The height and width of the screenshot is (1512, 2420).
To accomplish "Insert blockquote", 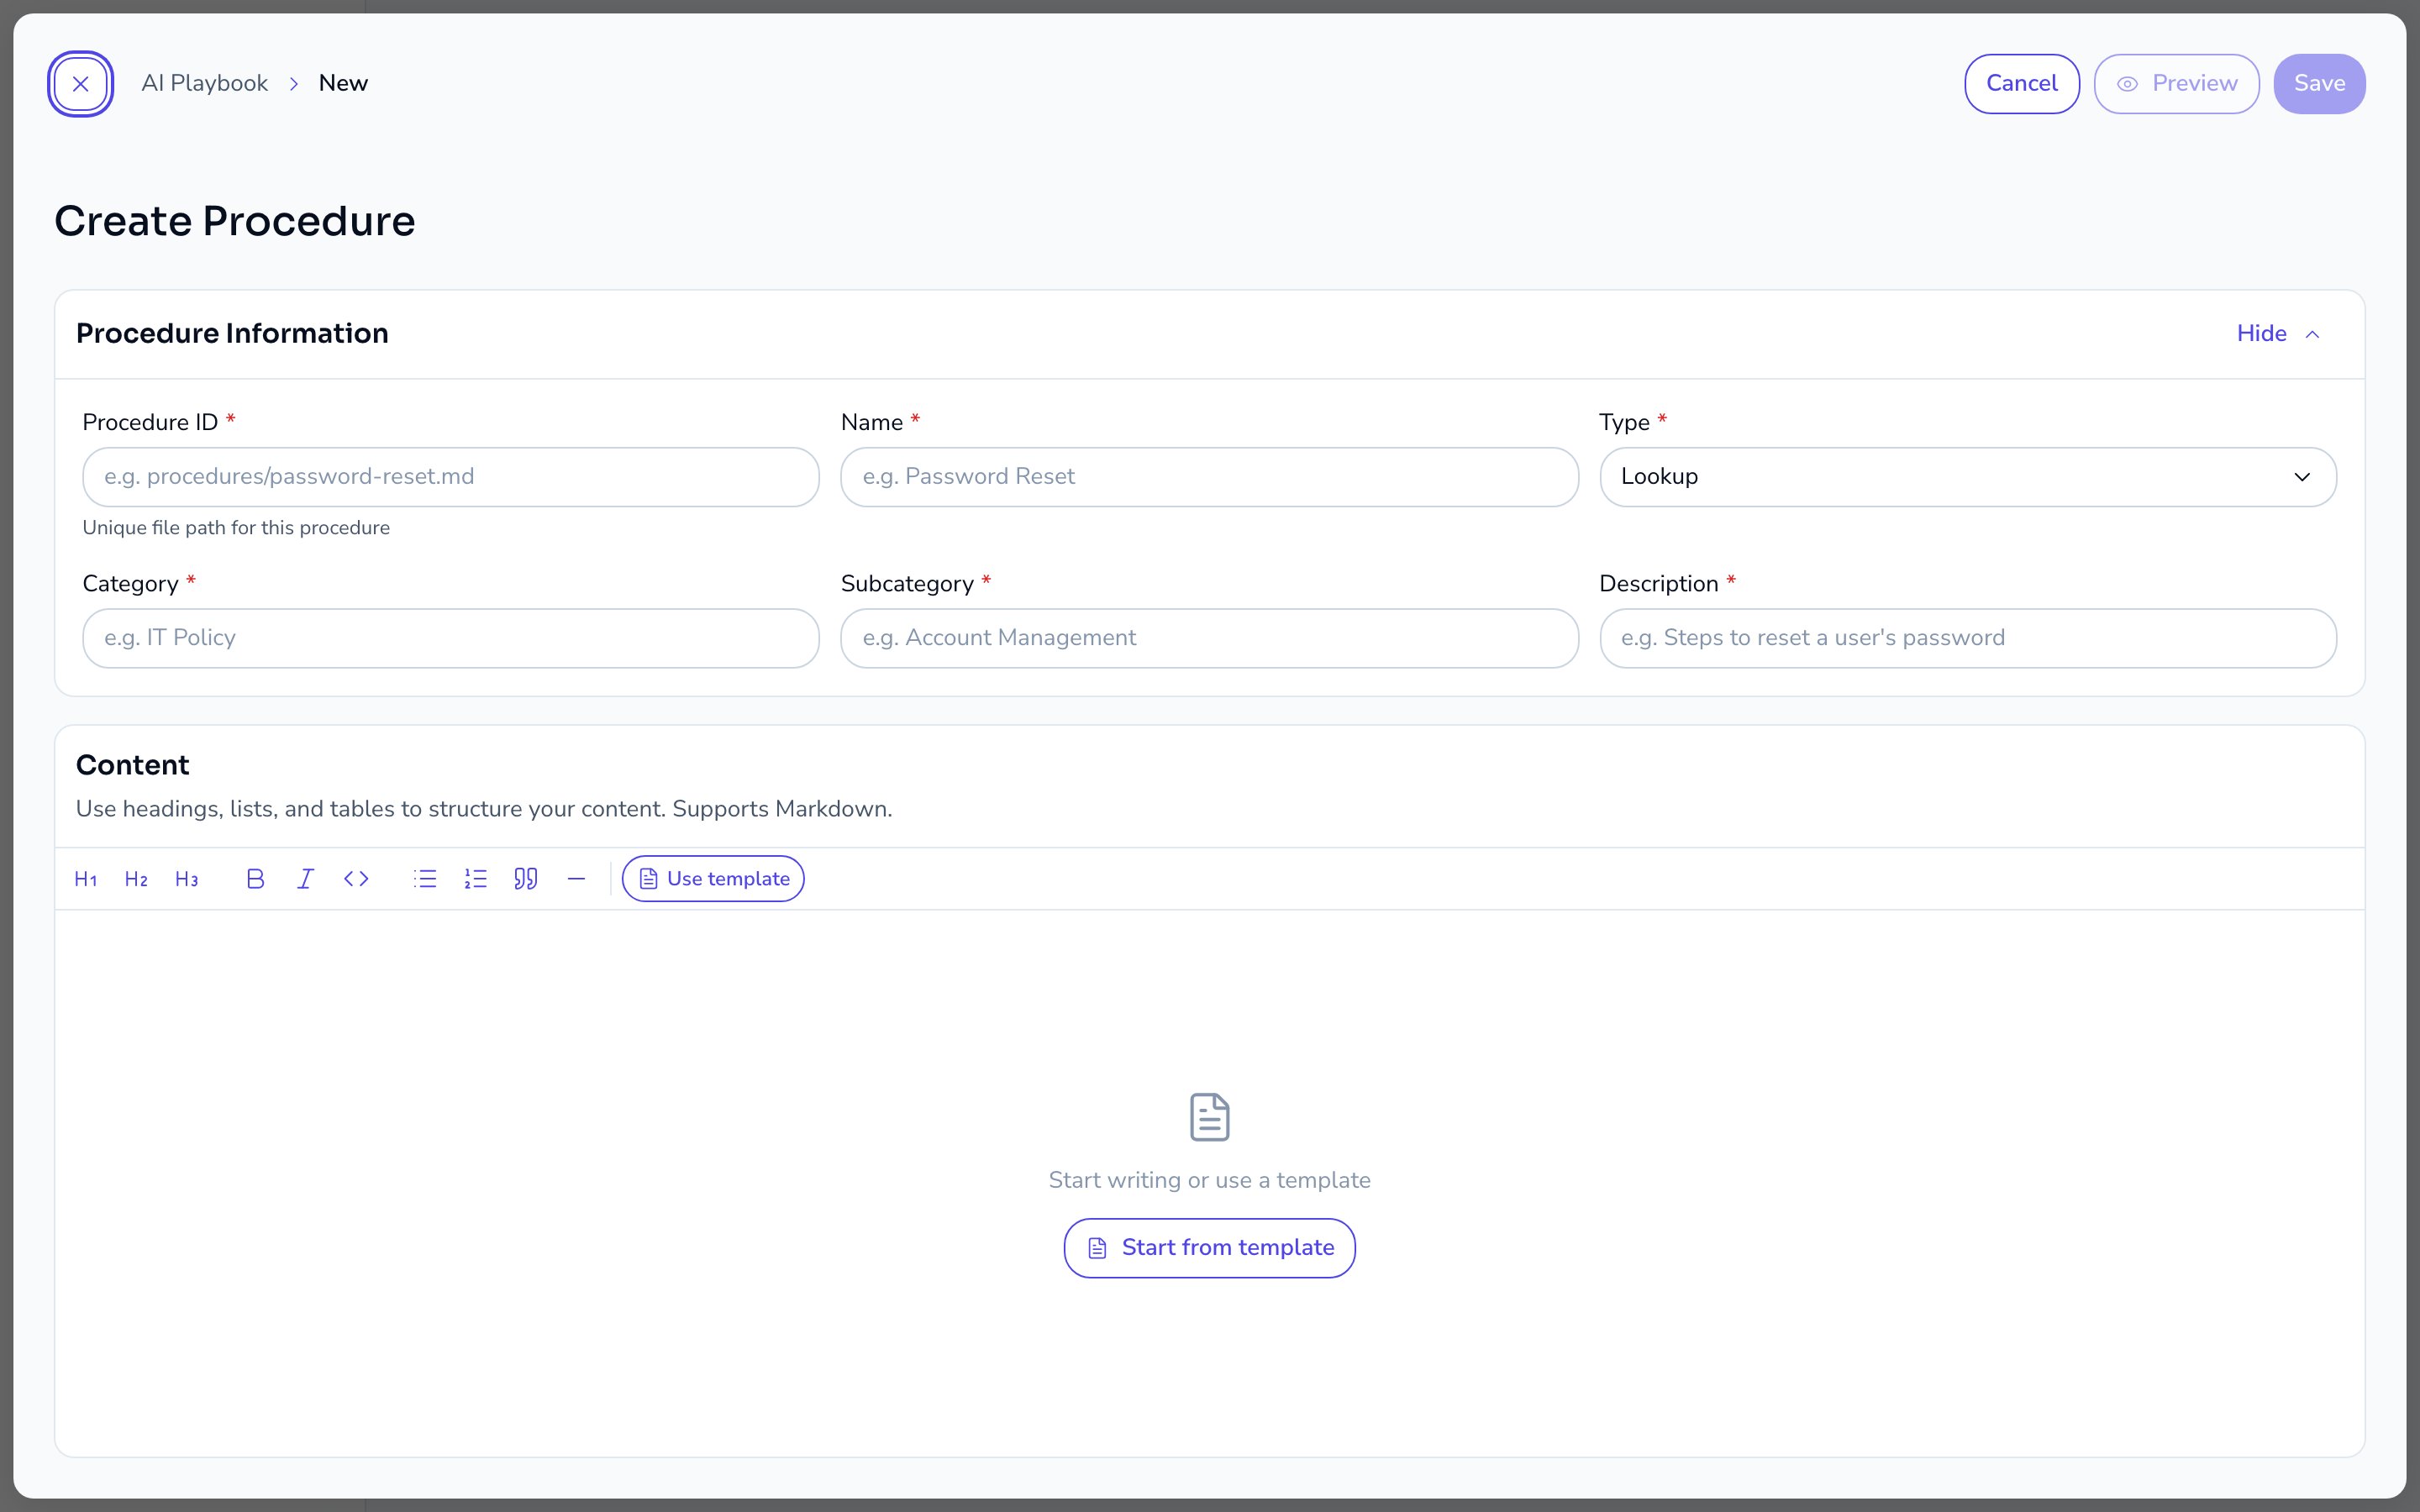I will 526,879.
